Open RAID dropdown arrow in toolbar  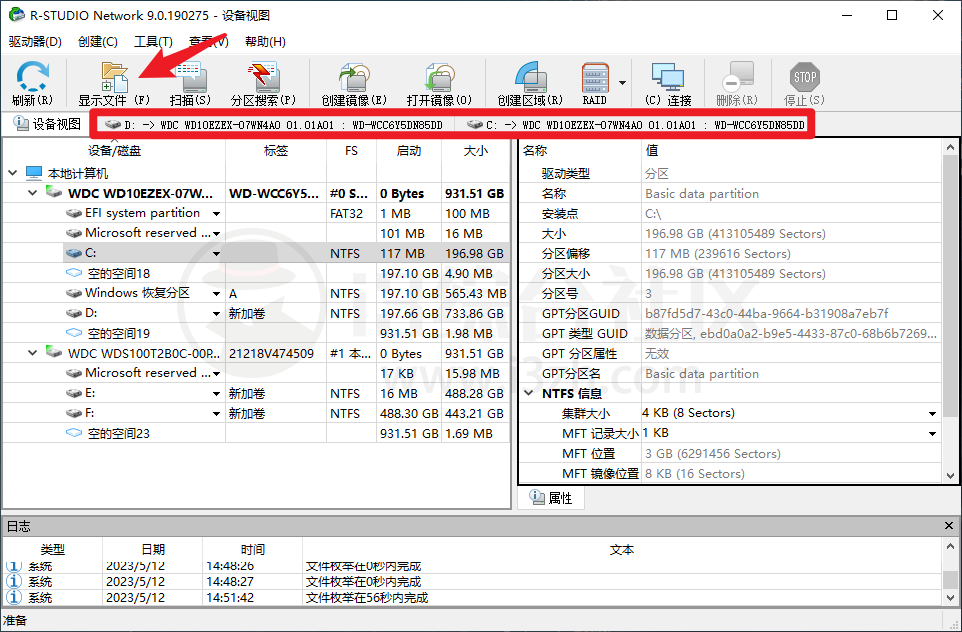click(622, 83)
